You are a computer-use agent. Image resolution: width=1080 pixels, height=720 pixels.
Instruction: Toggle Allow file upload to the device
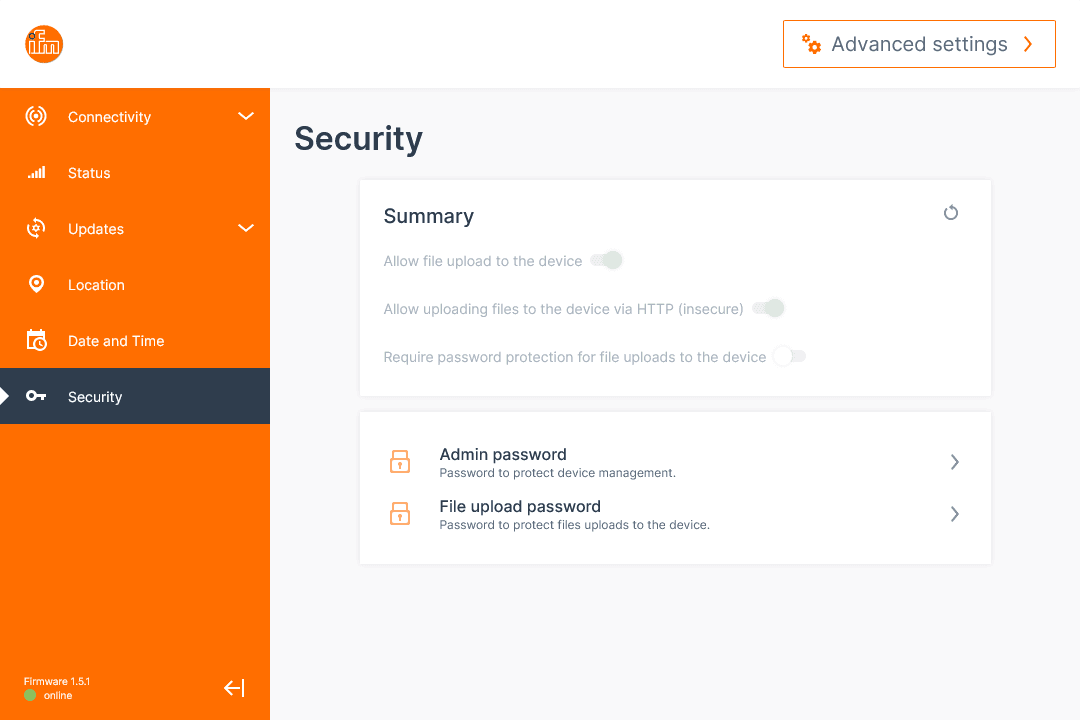pyautogui.click(x=607, y=261)
